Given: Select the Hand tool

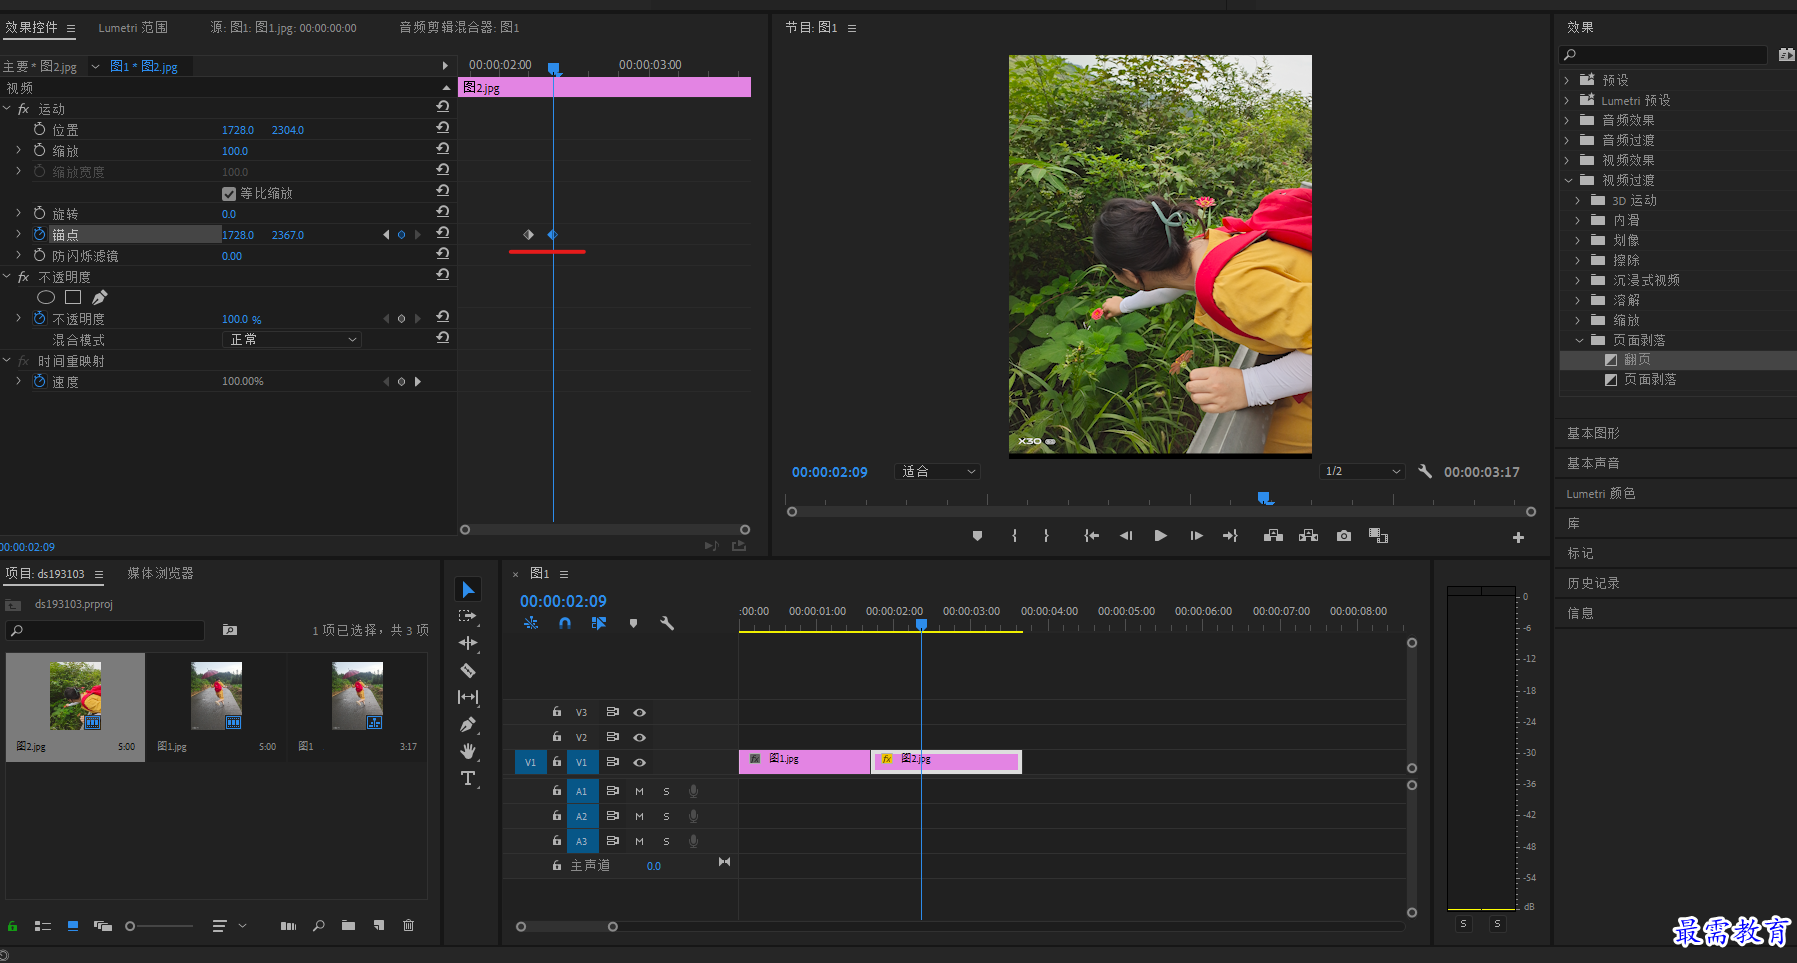Looking at the screenshot, I should [x=467, y=751].
